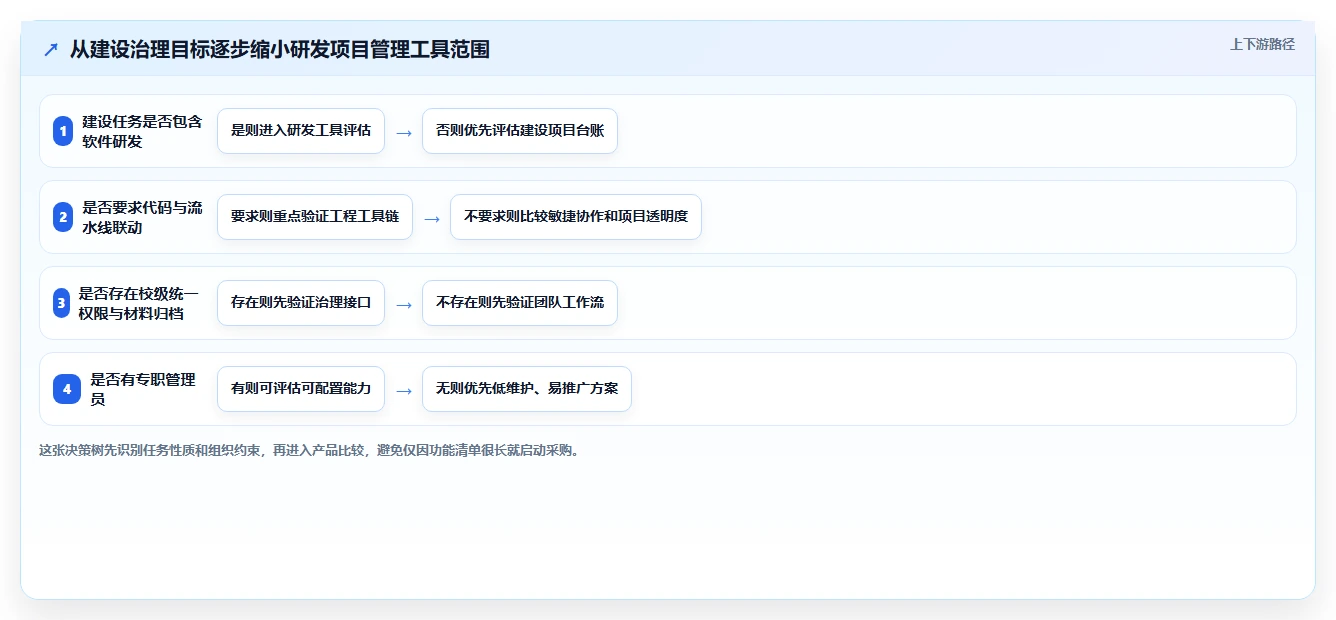Click the step 1 number badge

pyautogui.click(x=63, y=131)
